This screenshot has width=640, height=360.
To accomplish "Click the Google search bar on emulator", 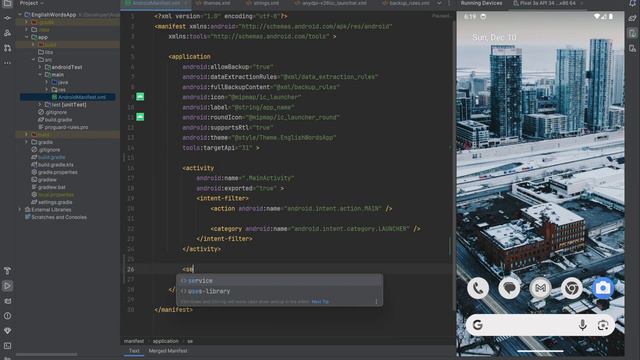I will [x=540, y=325].
